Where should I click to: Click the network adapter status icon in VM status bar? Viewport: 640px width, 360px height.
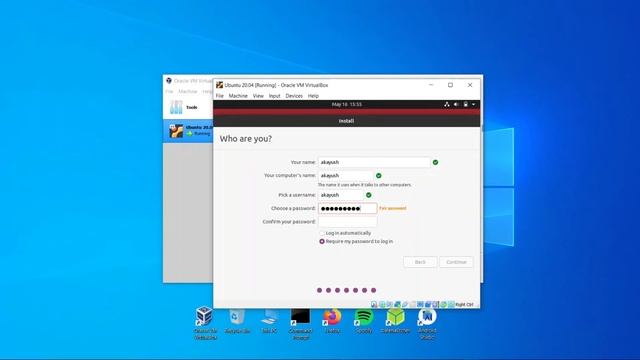397,304
